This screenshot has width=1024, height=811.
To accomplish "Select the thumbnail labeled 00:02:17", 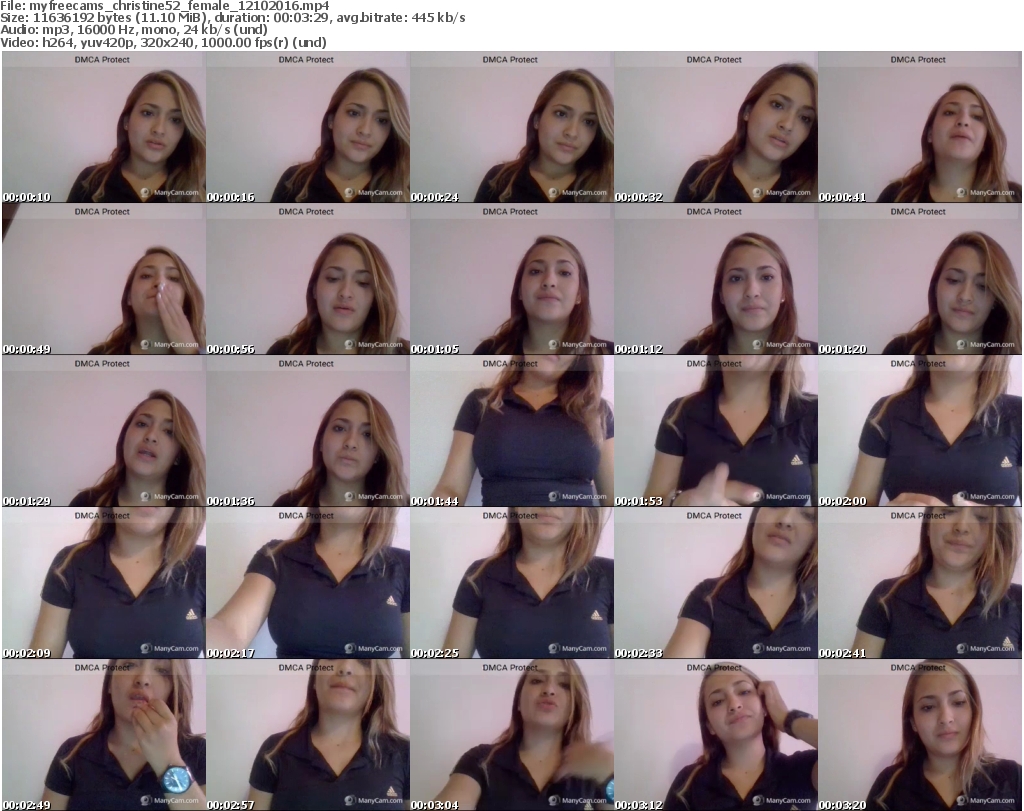I will click(307, 583).
